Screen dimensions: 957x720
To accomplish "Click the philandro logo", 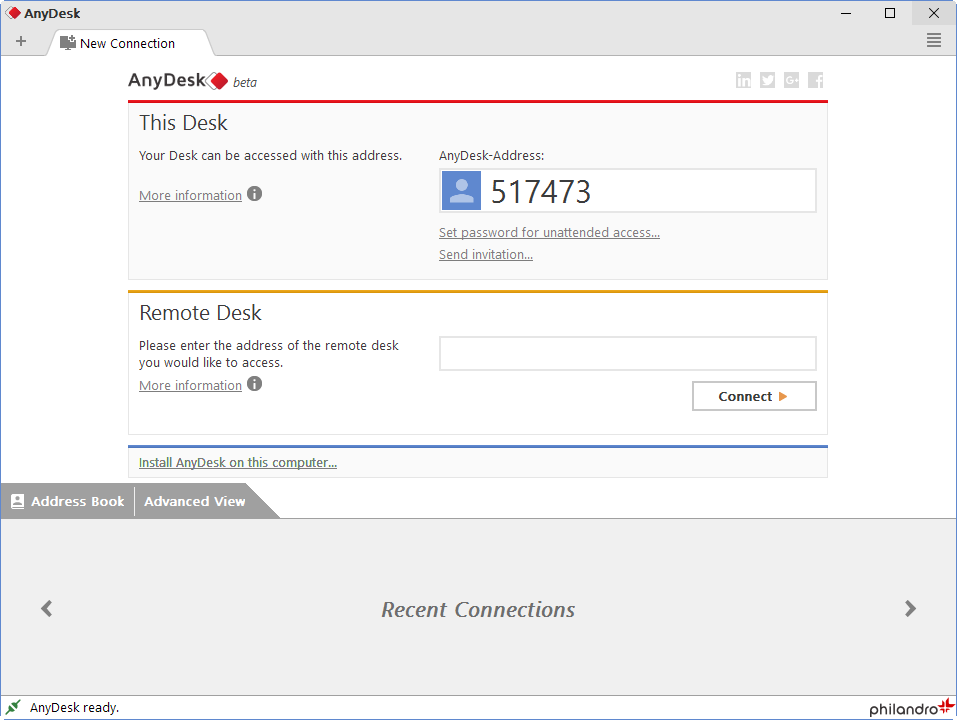I will point(911,707).
